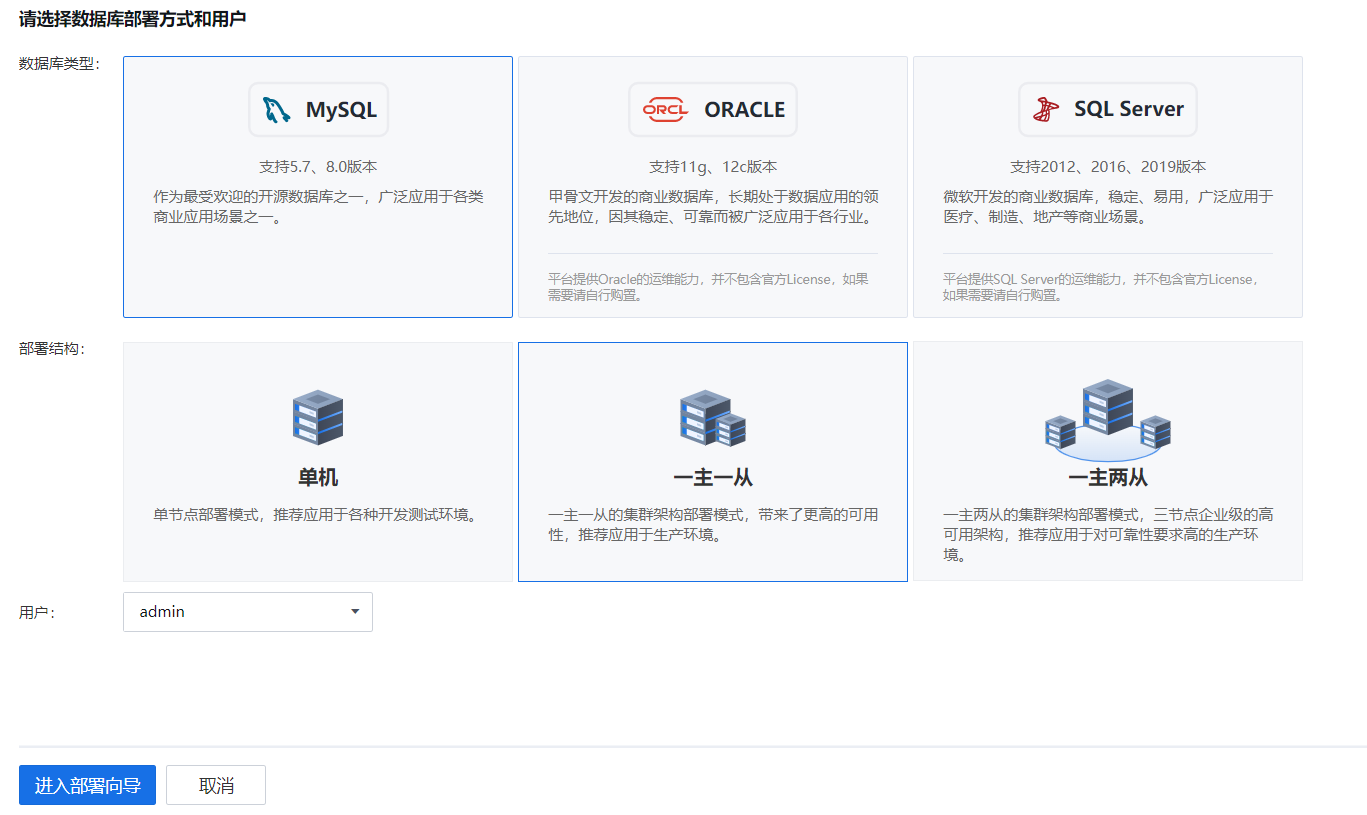
Task: Click the SQL Server red logo icon
Action: pos(1046,110)
